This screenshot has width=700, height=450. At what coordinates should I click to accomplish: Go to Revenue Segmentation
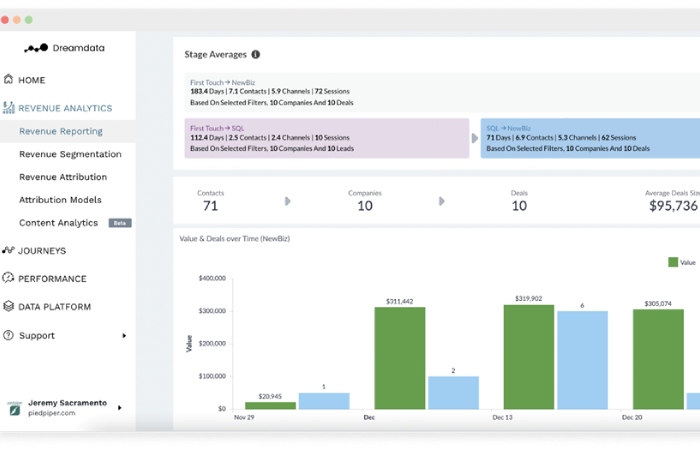tap(70, 154)
